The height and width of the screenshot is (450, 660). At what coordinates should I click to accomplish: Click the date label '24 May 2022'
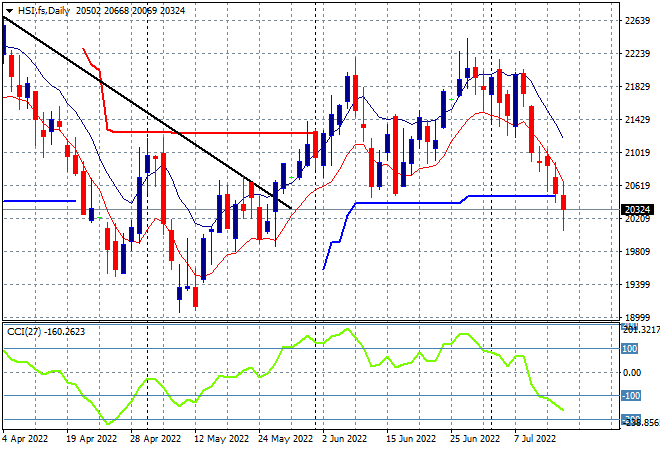tap(285, 439)
